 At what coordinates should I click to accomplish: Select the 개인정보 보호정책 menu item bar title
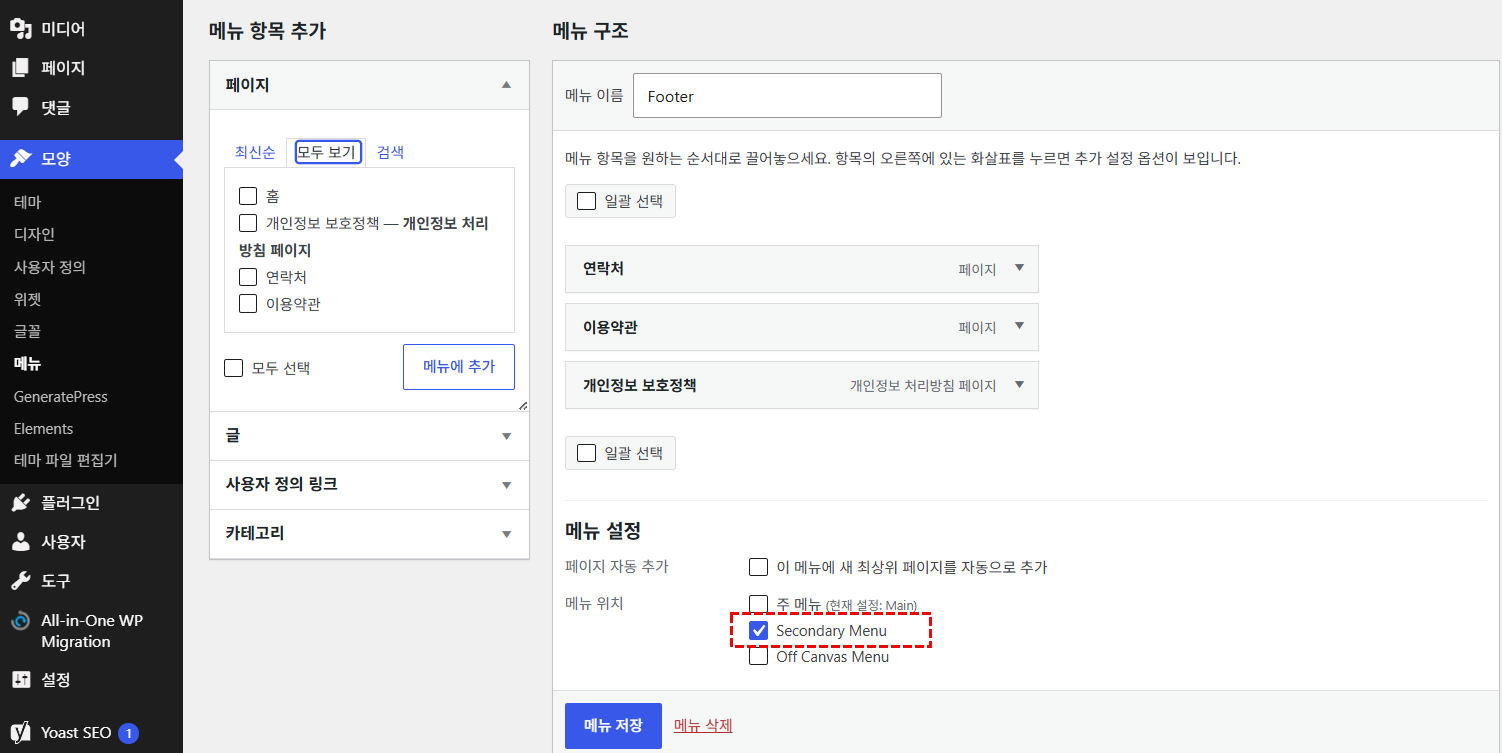(640, 385)
